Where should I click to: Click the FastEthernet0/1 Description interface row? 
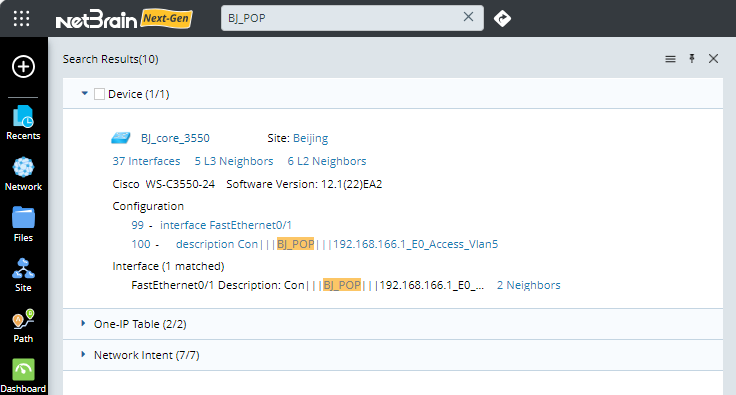307,285
